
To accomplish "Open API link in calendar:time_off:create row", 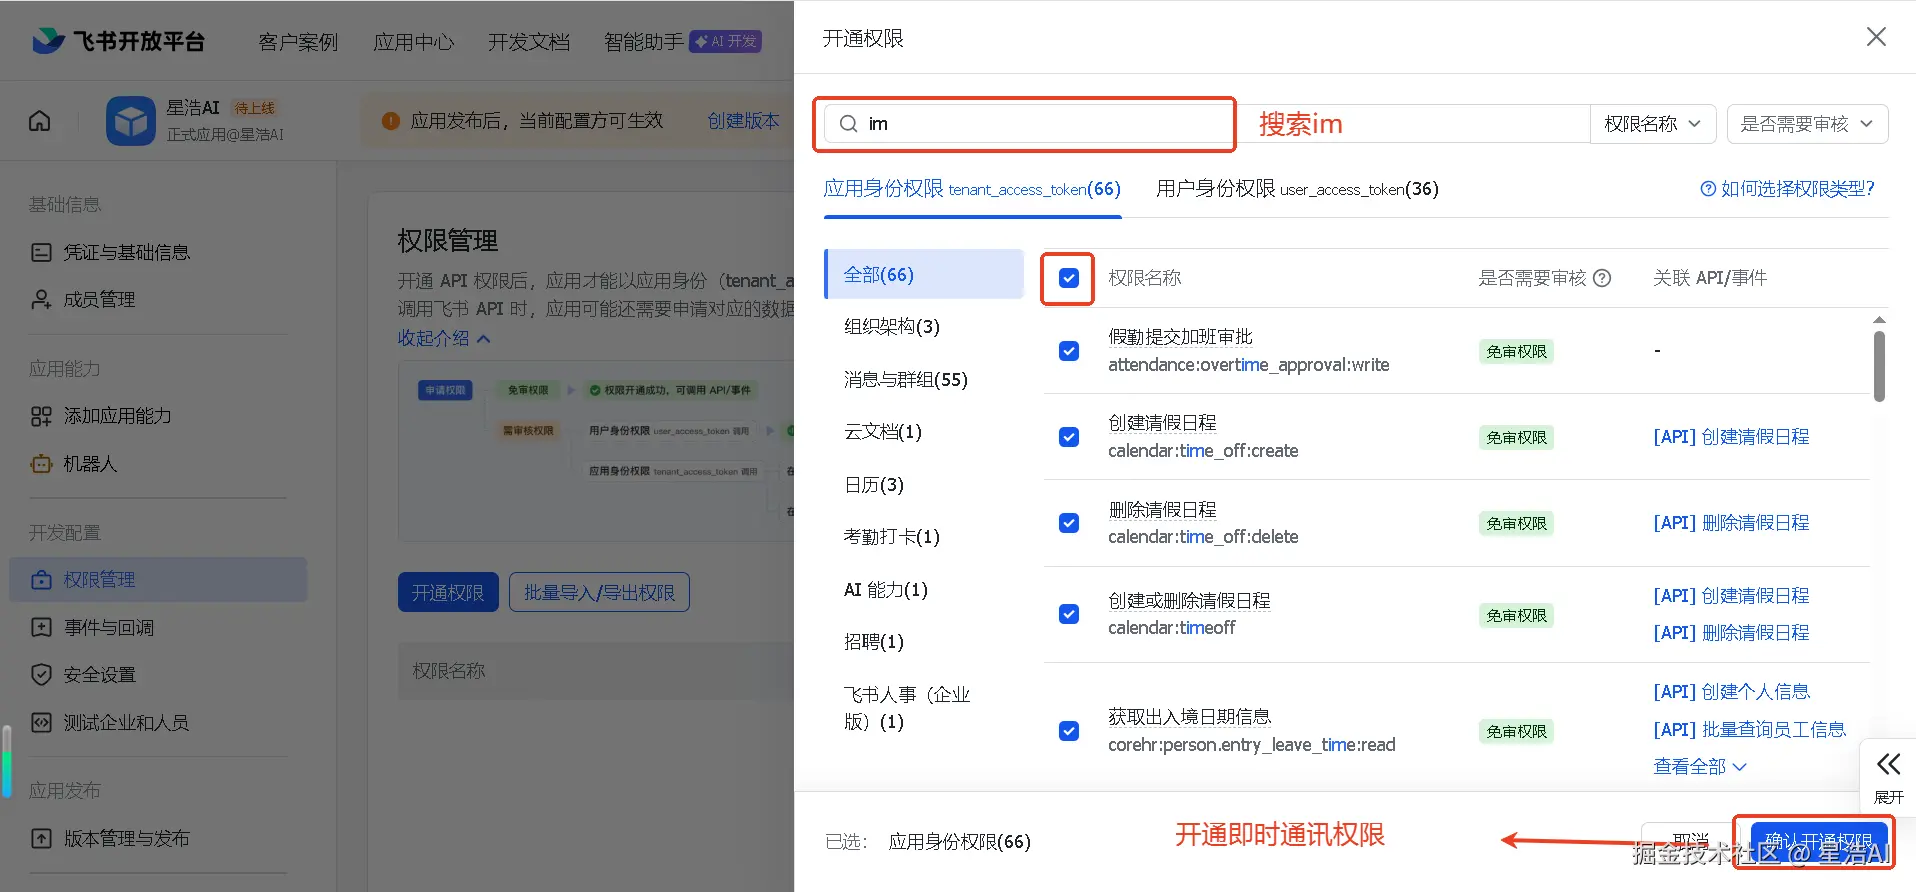I will (1731, 437).
